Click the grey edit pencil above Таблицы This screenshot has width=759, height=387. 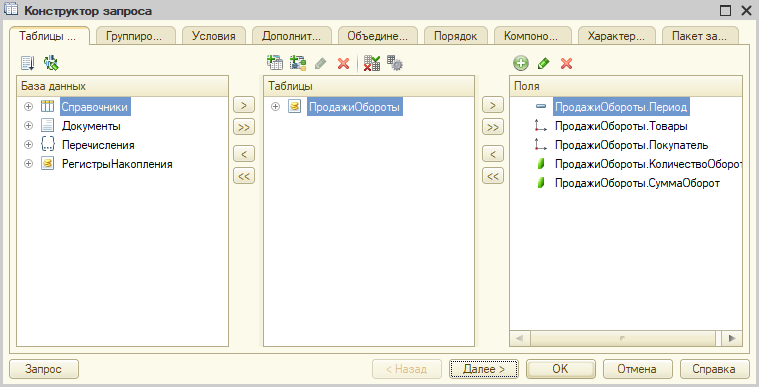coord(320,63)
